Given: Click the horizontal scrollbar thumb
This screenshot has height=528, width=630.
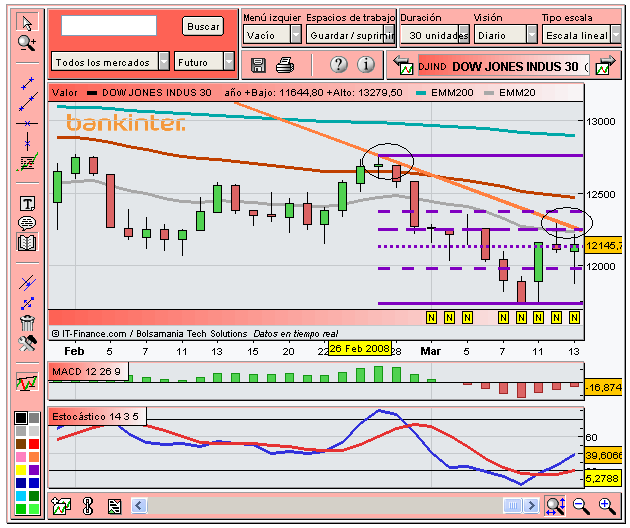Looking at the screenshot, I should pos(513,505).
